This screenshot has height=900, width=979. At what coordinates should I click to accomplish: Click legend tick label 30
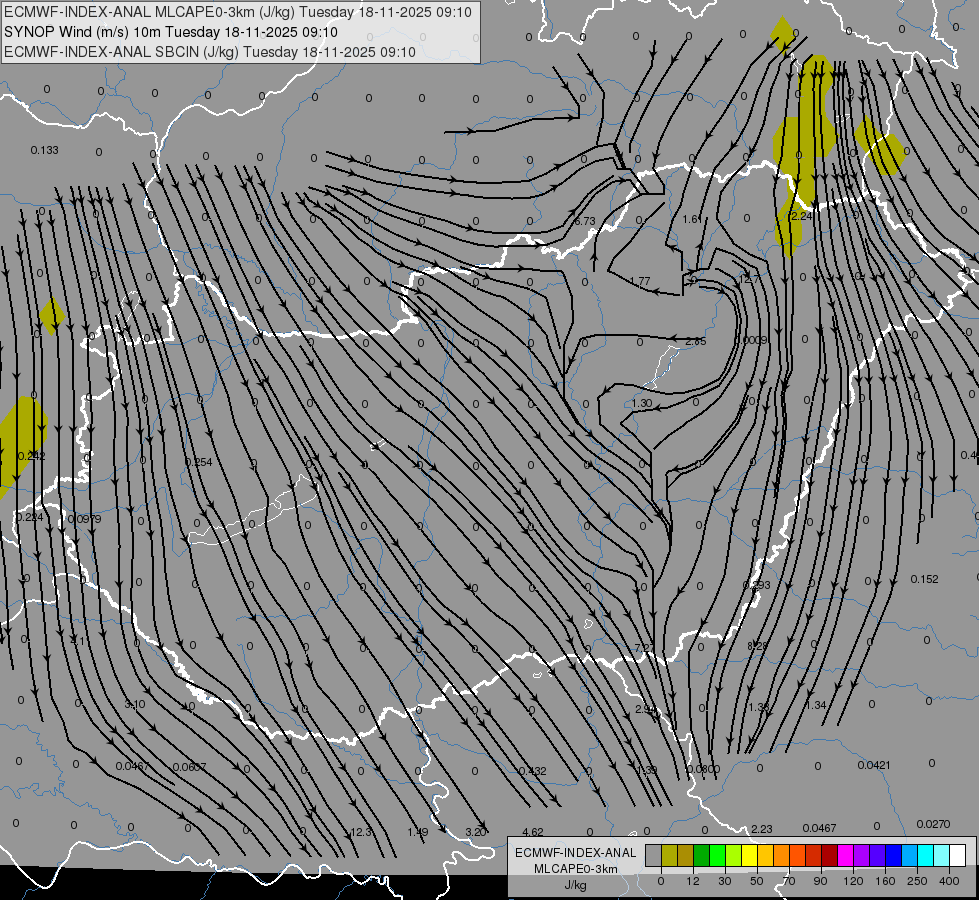click(724, 881)
